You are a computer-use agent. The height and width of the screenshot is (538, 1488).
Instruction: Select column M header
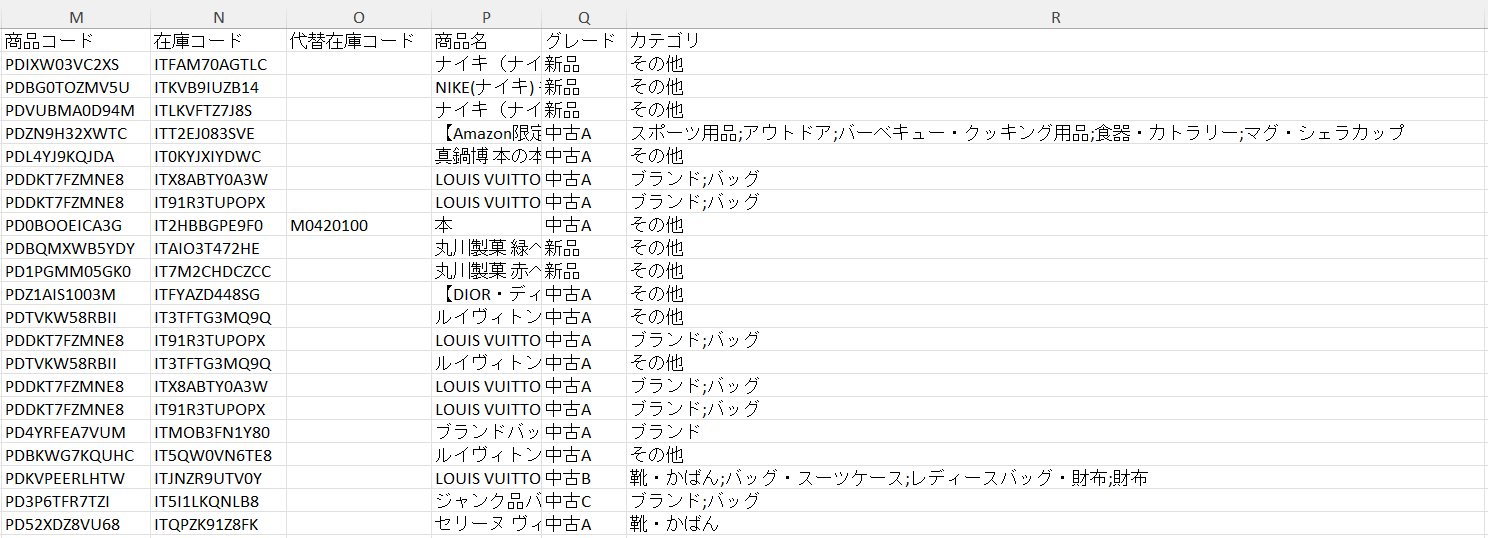[x=76, y=19]
